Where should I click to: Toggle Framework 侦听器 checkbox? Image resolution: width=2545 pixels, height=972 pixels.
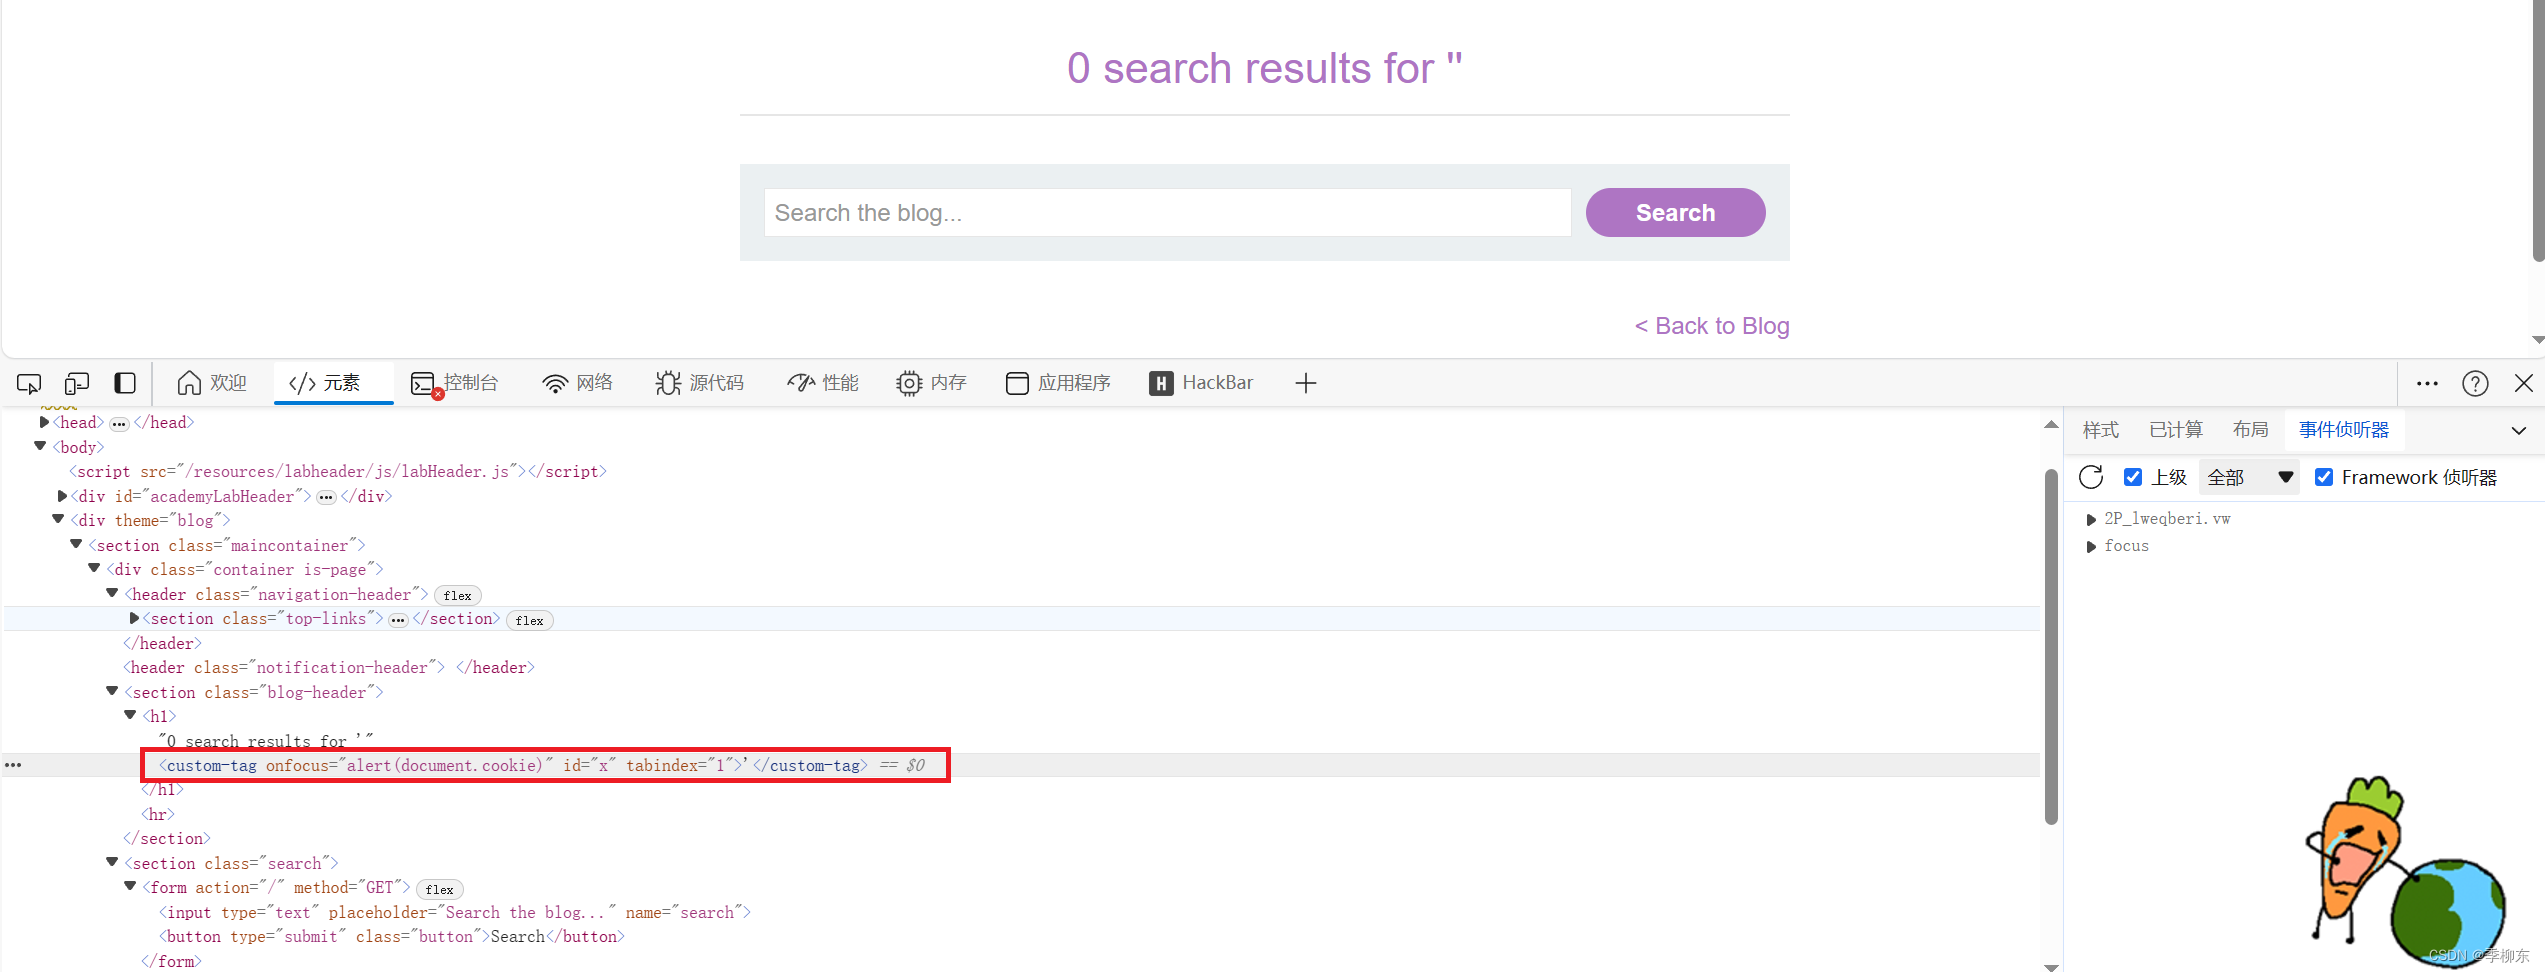point(2324,477)
